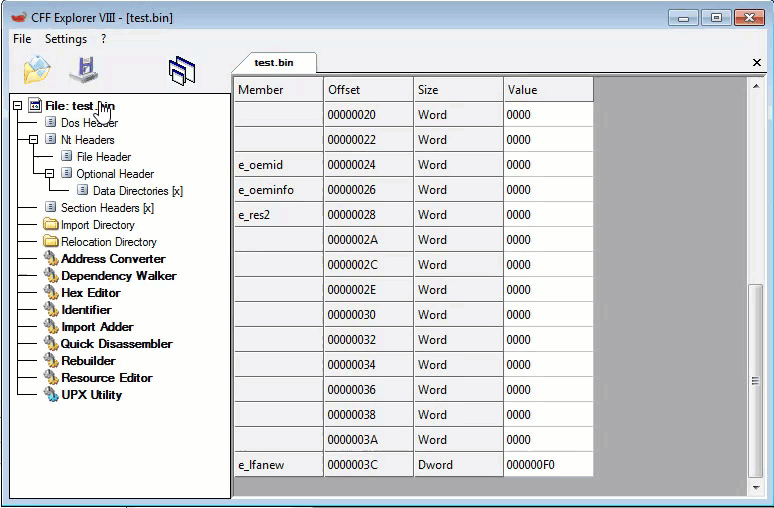
Task: Click the 0000002A offset cell
Action: point(368,239)
